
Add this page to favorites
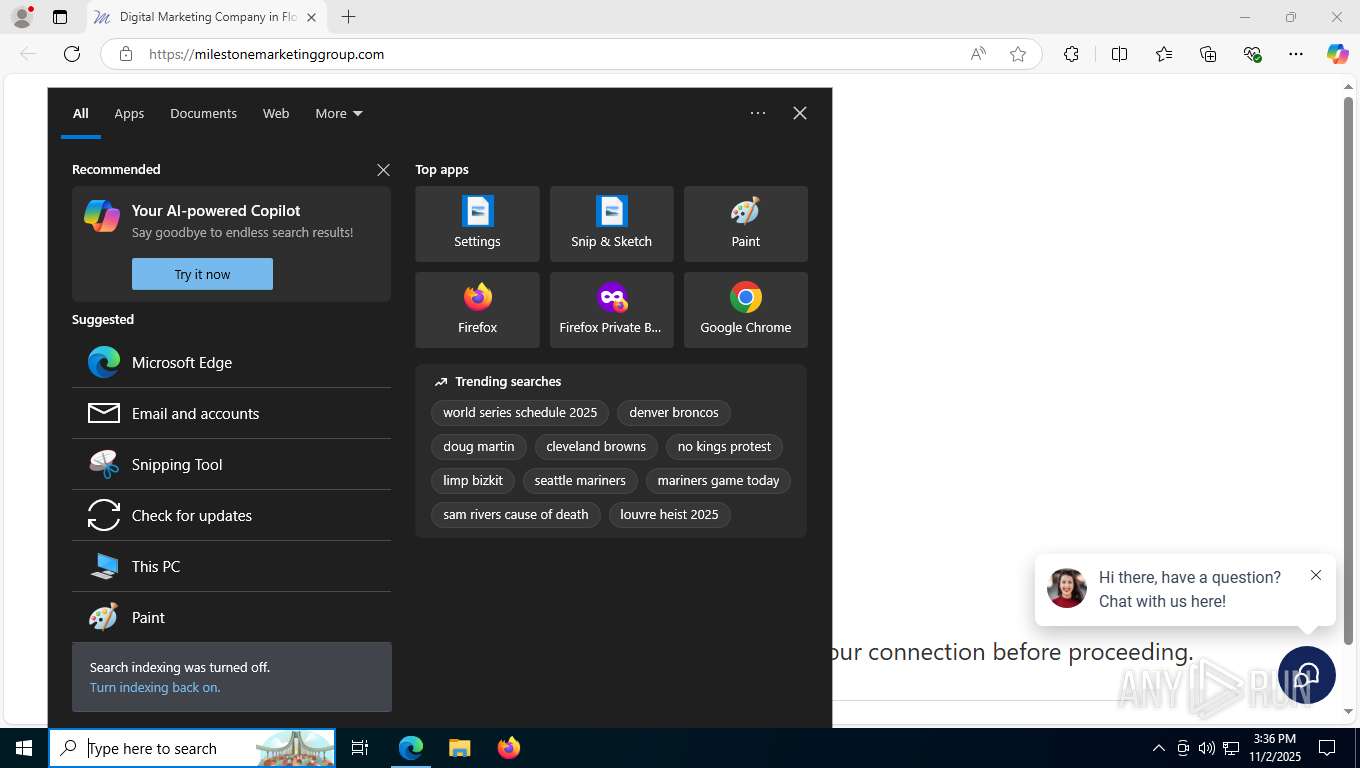[x=1018, y=54]
